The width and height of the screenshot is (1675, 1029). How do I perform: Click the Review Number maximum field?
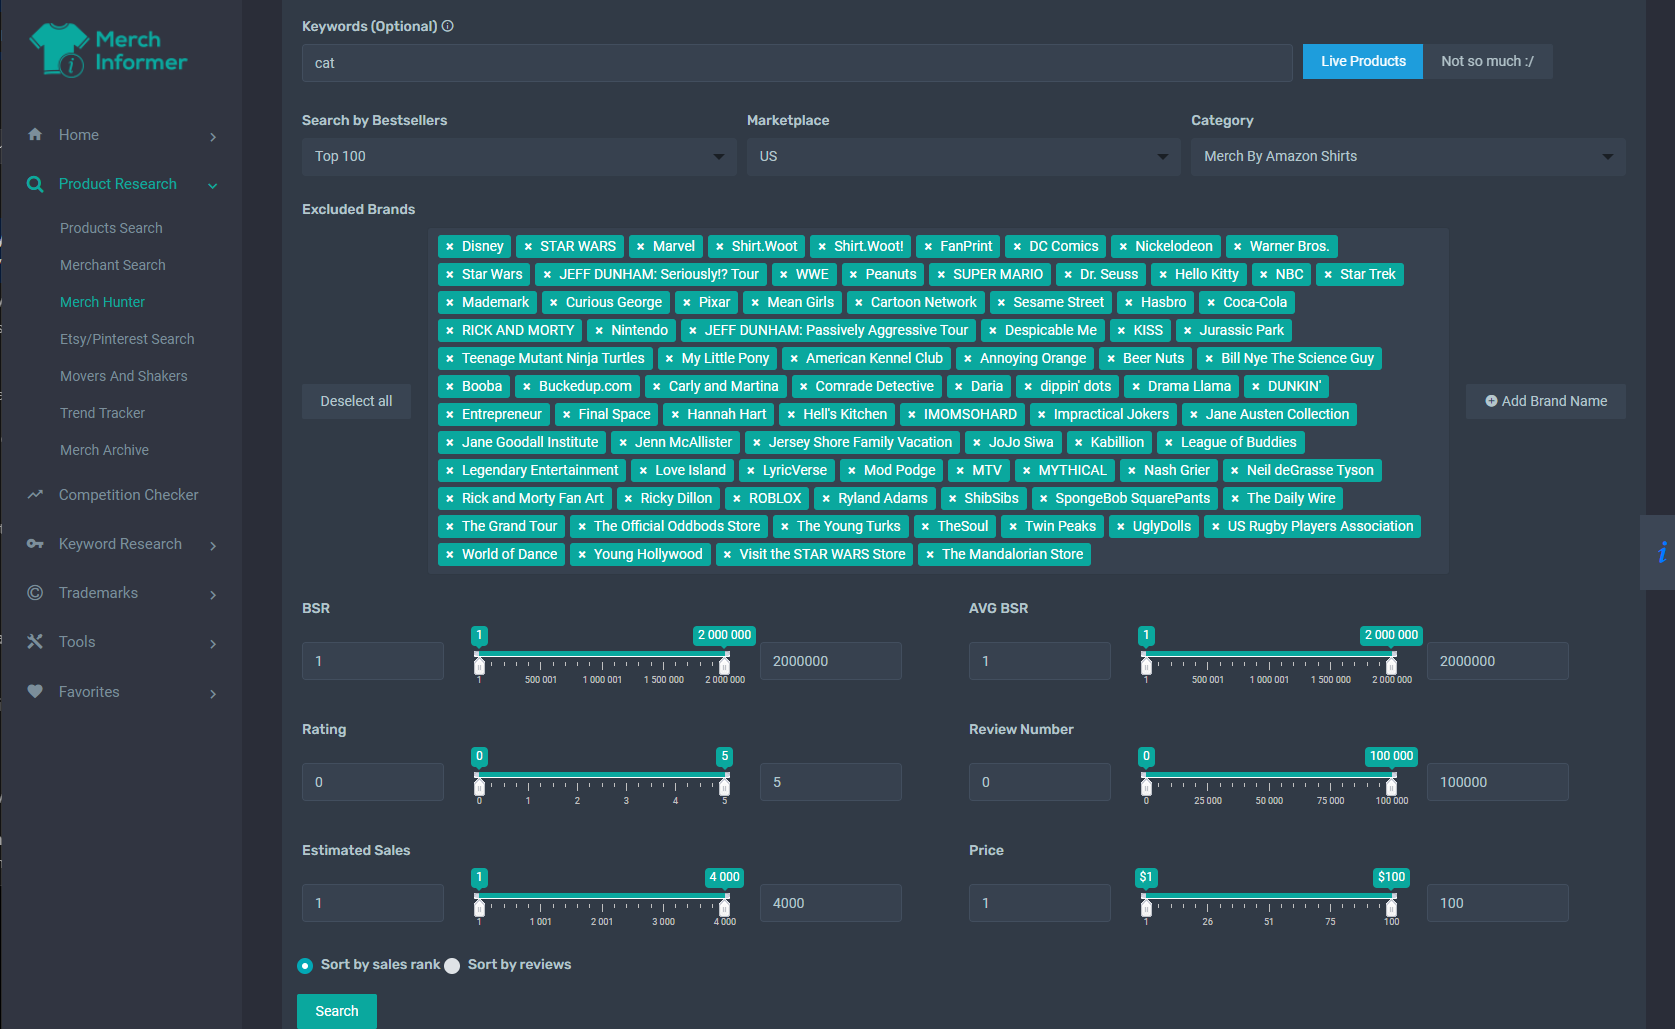[x=1498, y=782]
